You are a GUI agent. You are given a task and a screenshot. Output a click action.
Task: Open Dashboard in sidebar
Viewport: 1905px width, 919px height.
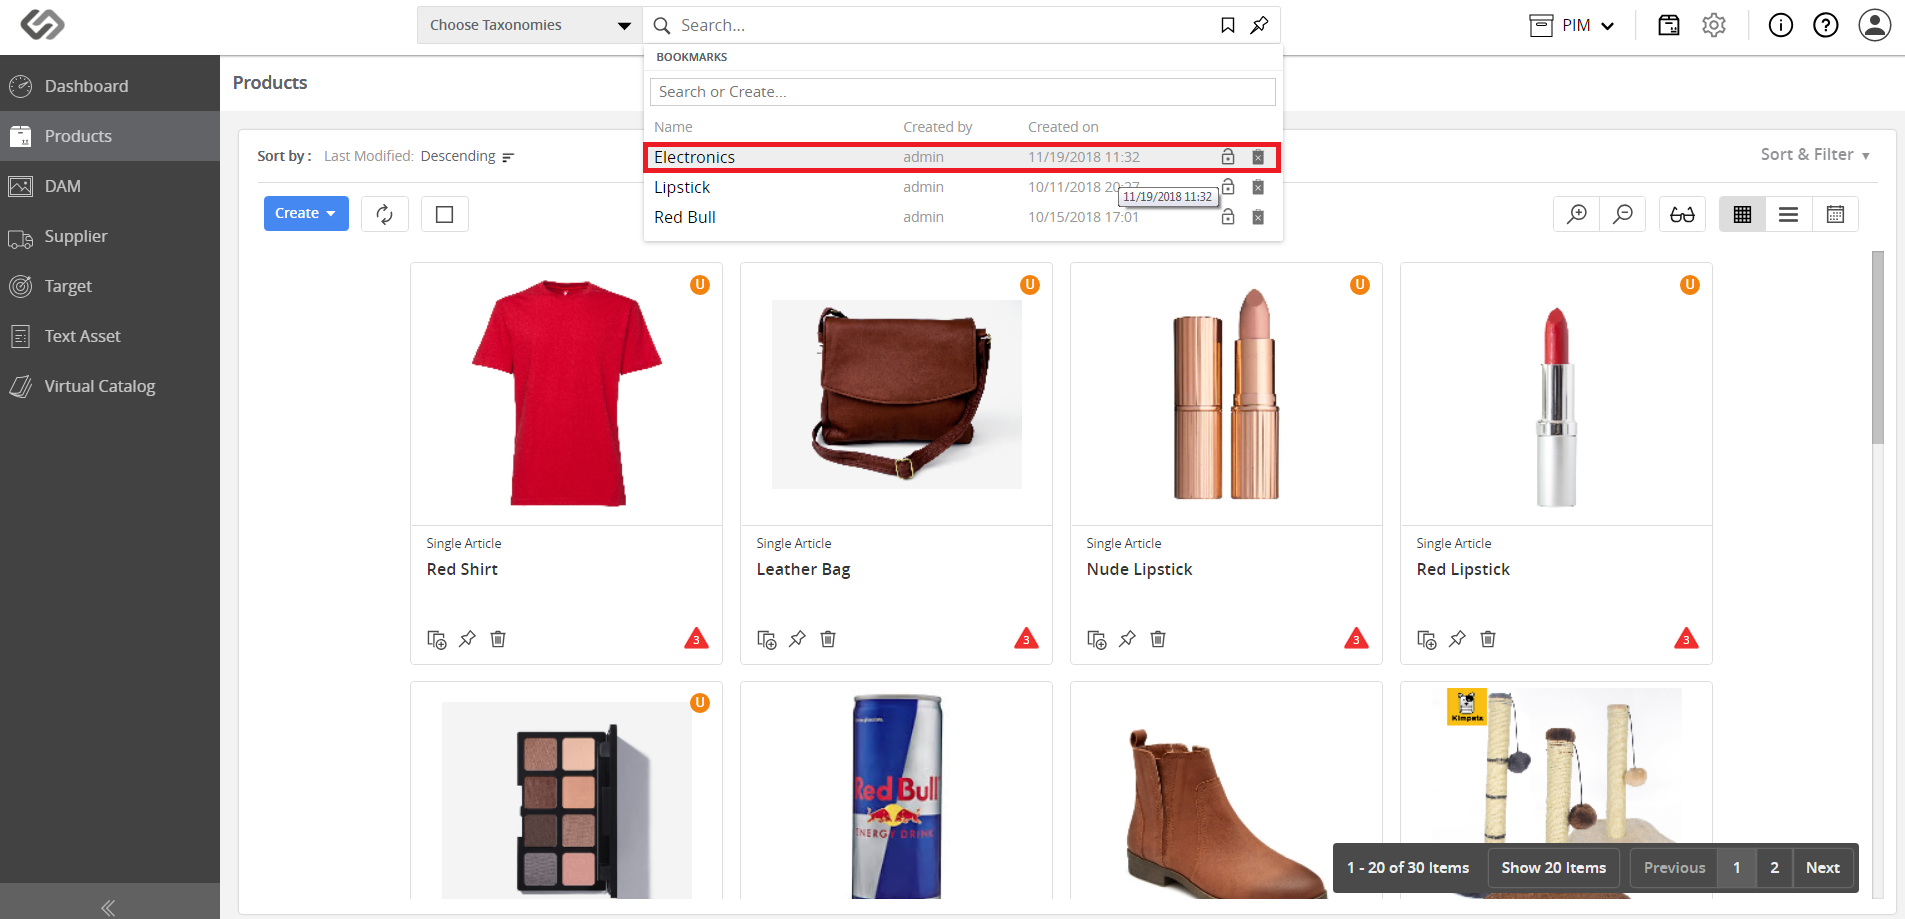[x=110, y=86]
